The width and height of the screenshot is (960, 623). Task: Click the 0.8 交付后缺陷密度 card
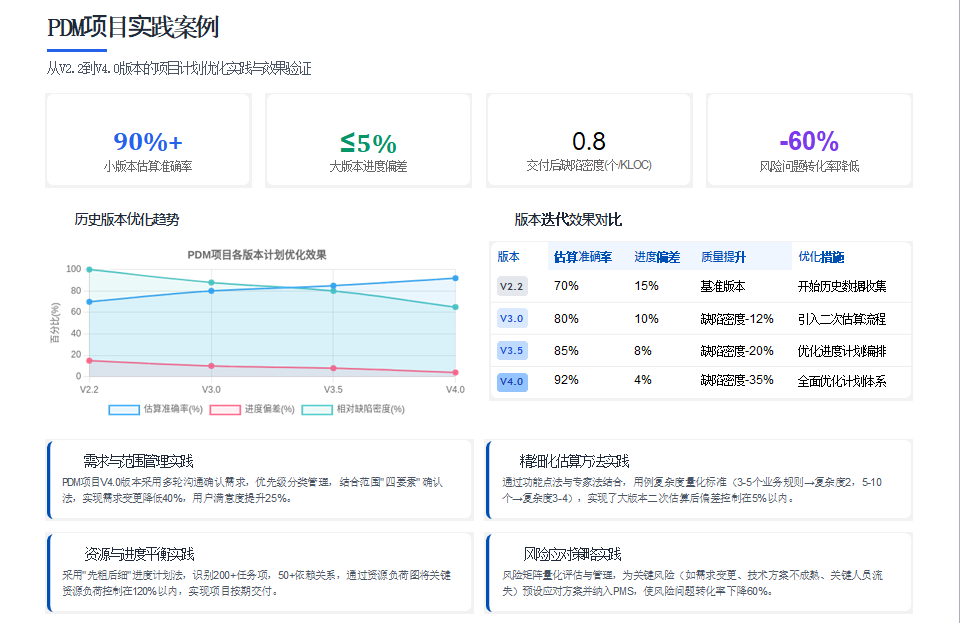588,139
